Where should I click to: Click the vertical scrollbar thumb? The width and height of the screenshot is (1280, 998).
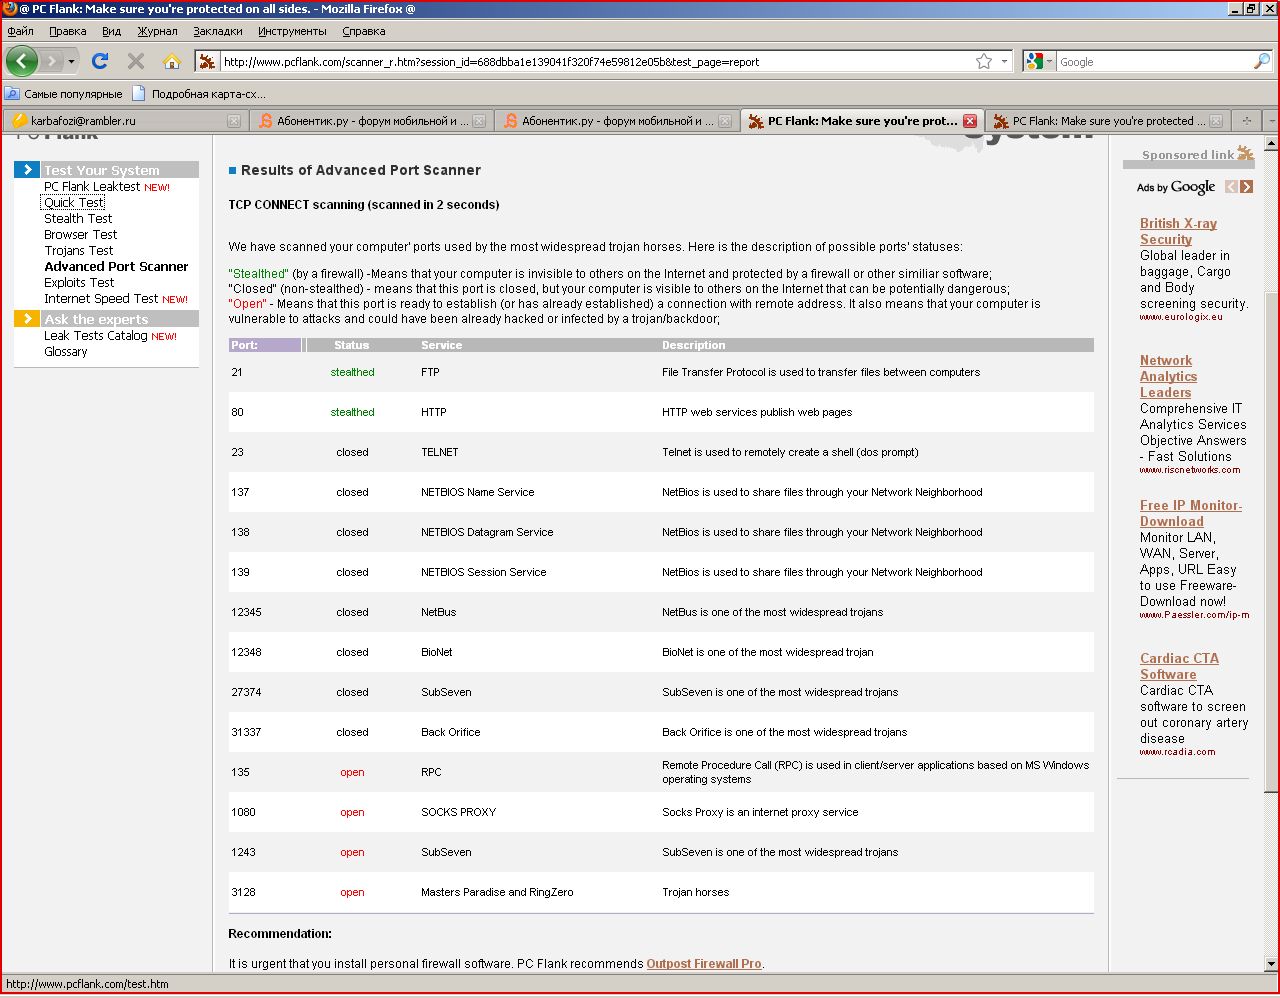[1271, 540]
